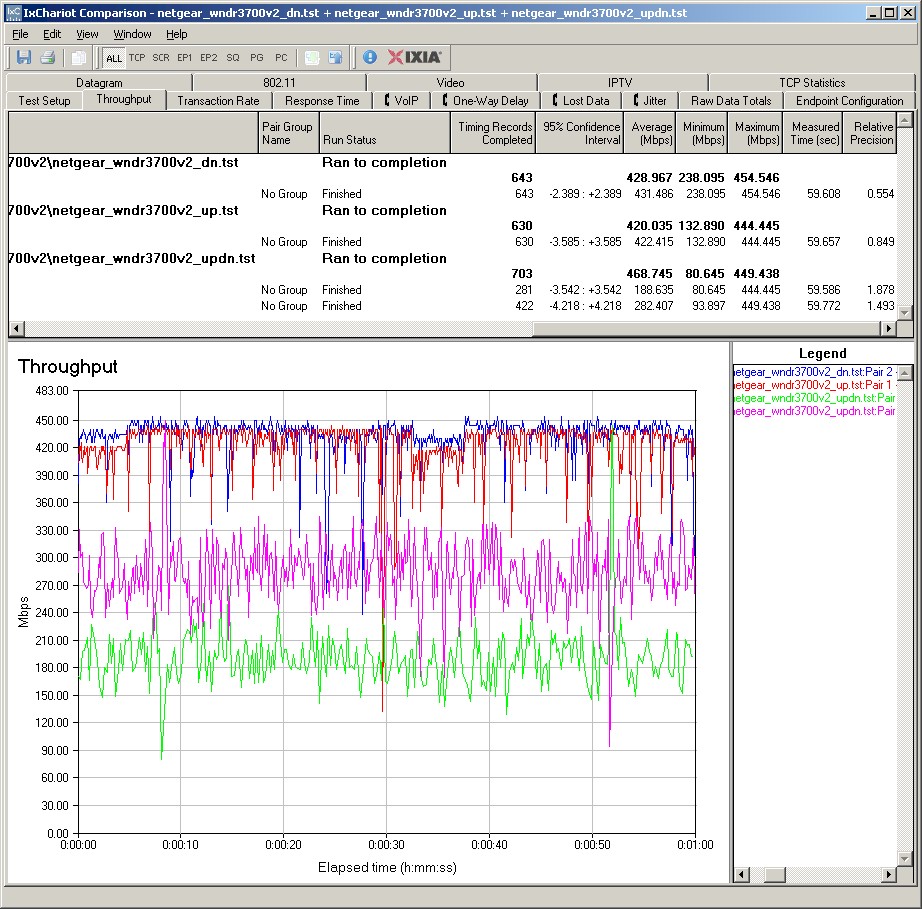Open the Window menu
922x909 pixels.
click(x=132, y=34)
